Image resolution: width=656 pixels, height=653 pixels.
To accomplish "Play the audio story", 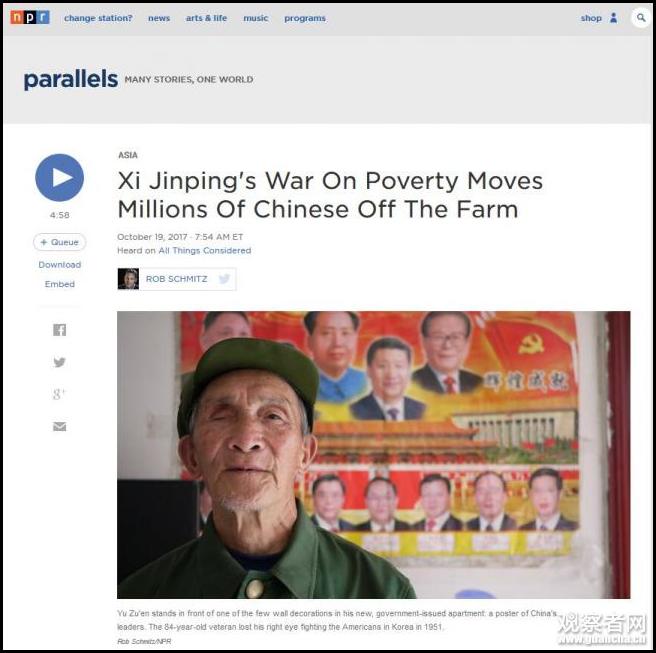I will (x=59, y=177).
